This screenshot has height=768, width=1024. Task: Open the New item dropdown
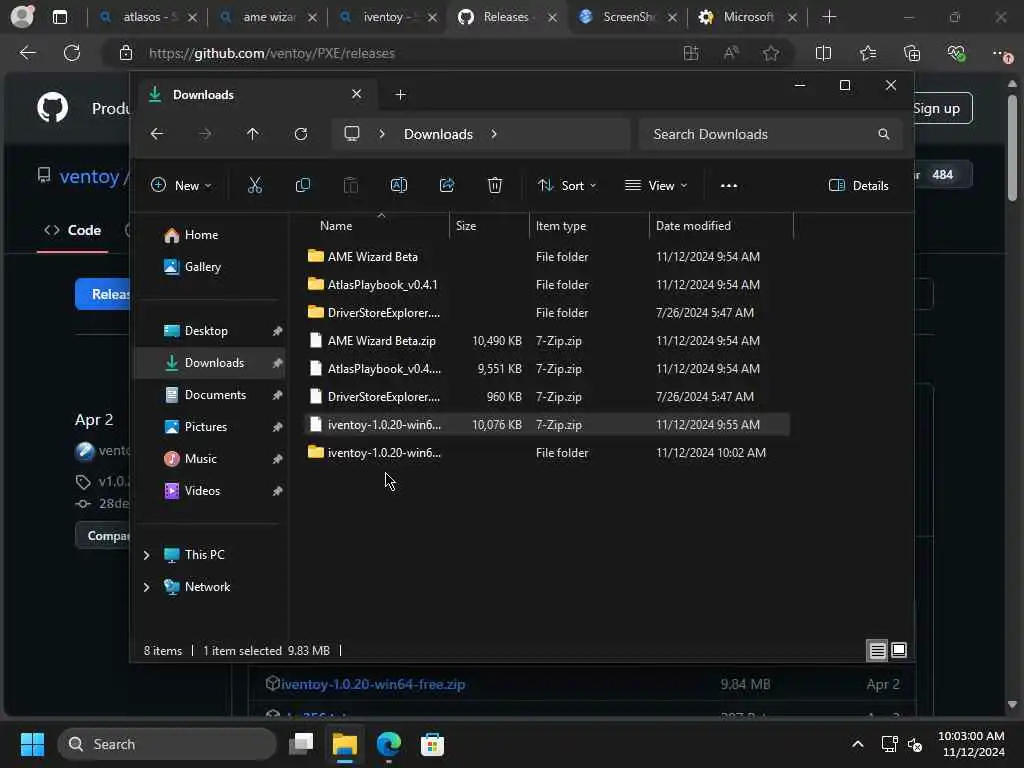(x=181, y=185)
